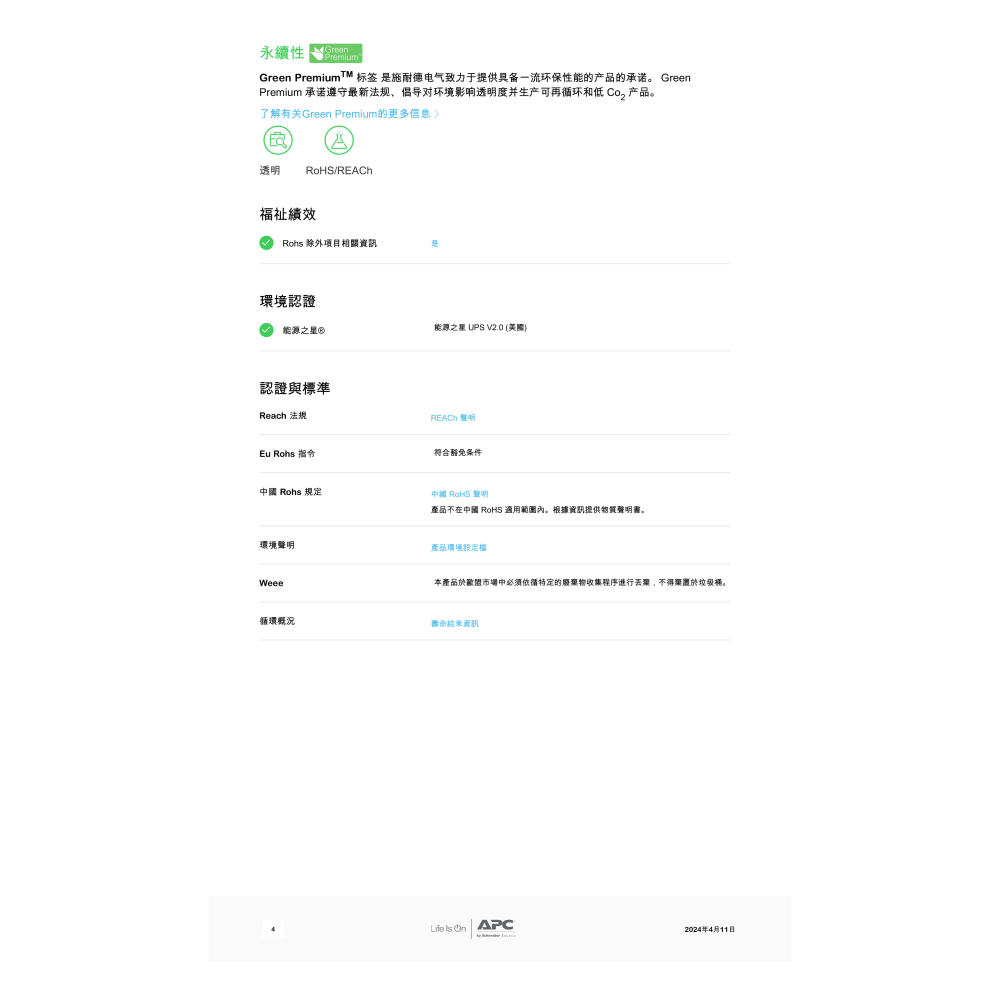Select the Life Is On brand mark
1000x1000 pixels.
coord(446,928)
